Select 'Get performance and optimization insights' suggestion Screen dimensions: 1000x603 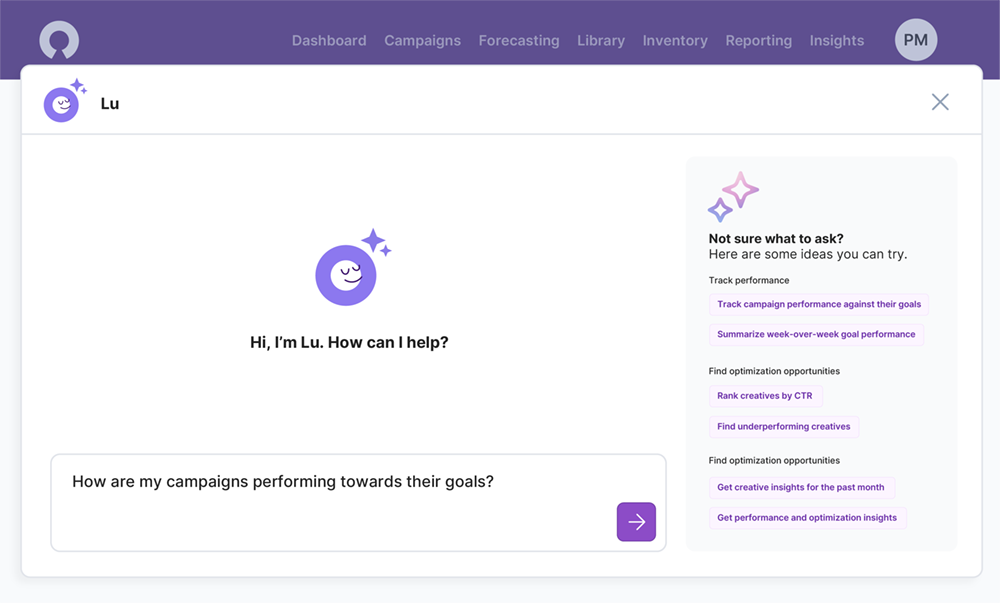pyautogui.click(x=807, y=518)
